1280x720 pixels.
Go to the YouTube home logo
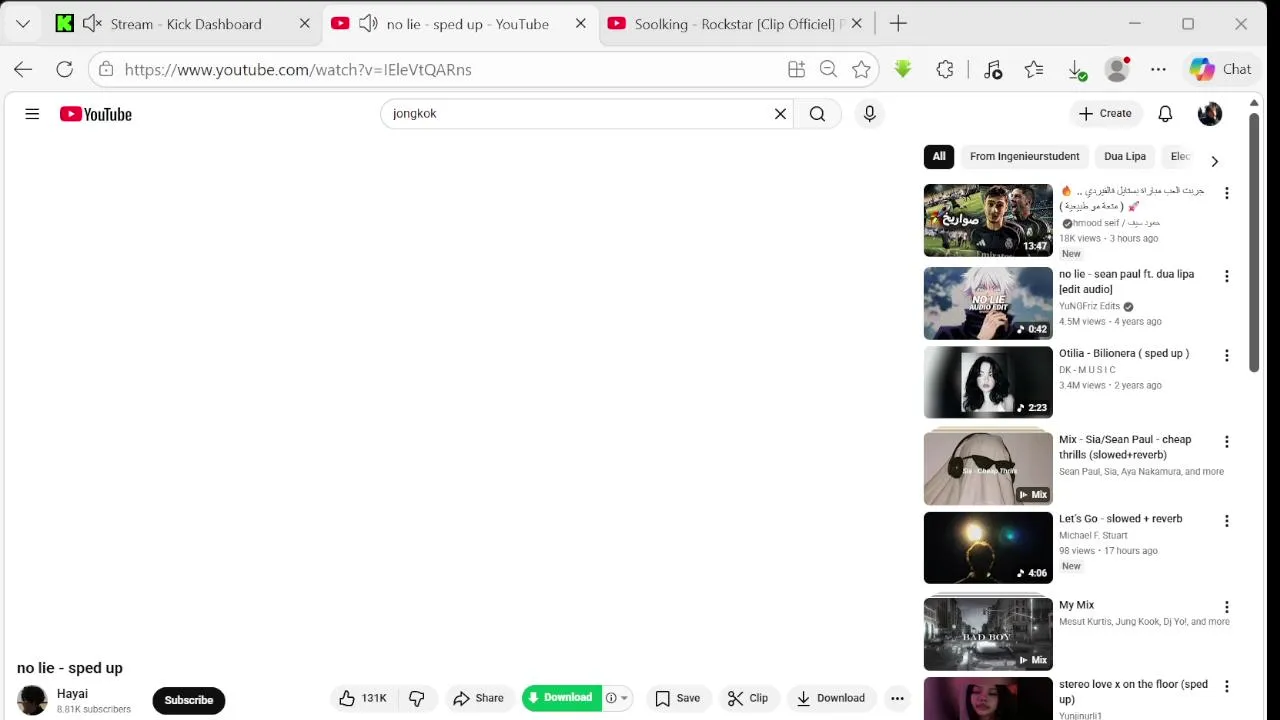click(x=96, y=114)
